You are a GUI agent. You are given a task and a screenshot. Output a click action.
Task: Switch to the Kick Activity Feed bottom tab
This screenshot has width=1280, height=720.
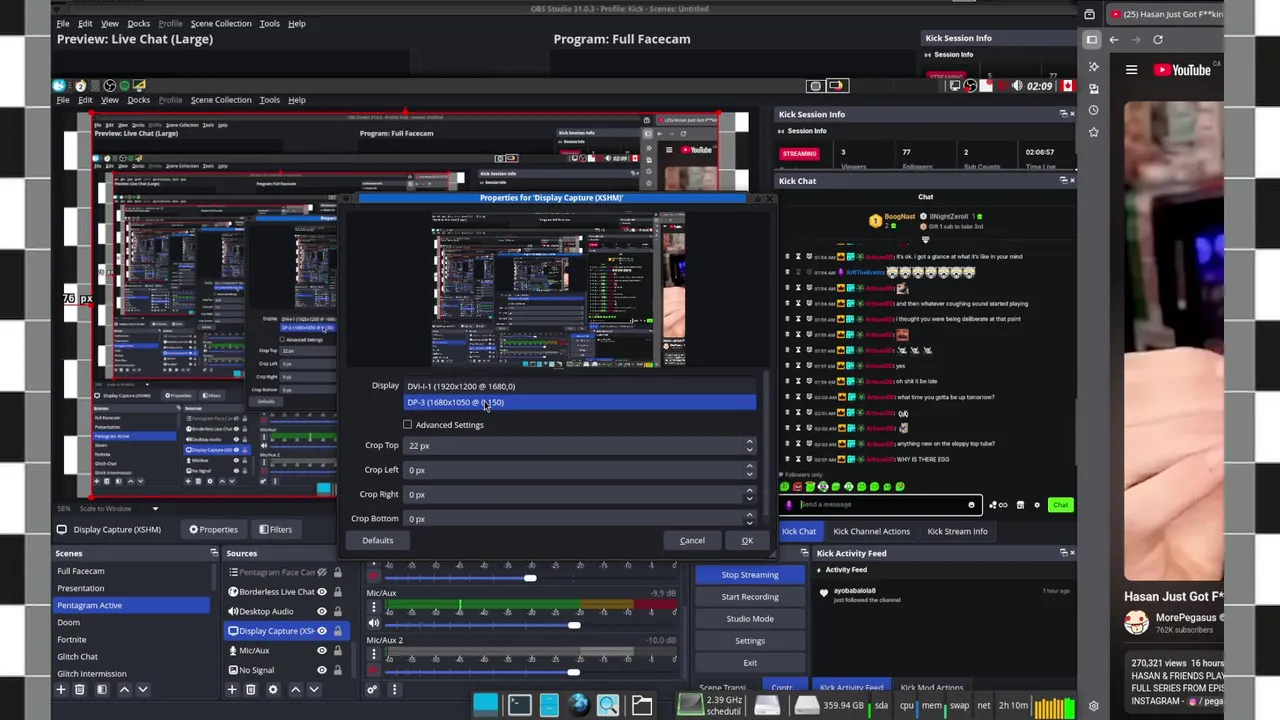pos(851,688)
